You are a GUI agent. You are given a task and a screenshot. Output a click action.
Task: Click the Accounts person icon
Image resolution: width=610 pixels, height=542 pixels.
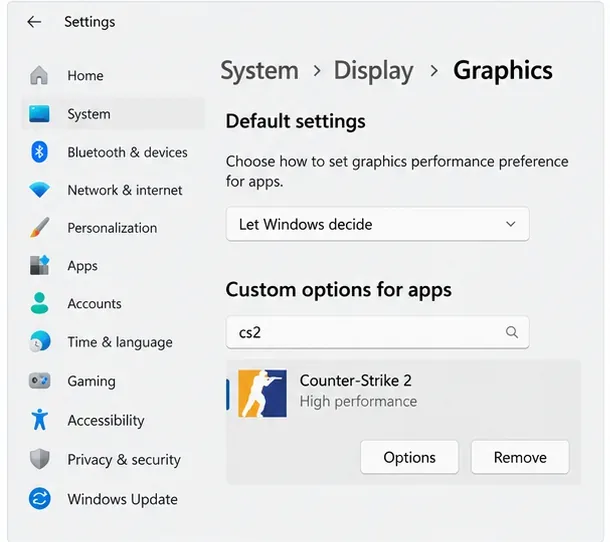click(x=39, y=303)
